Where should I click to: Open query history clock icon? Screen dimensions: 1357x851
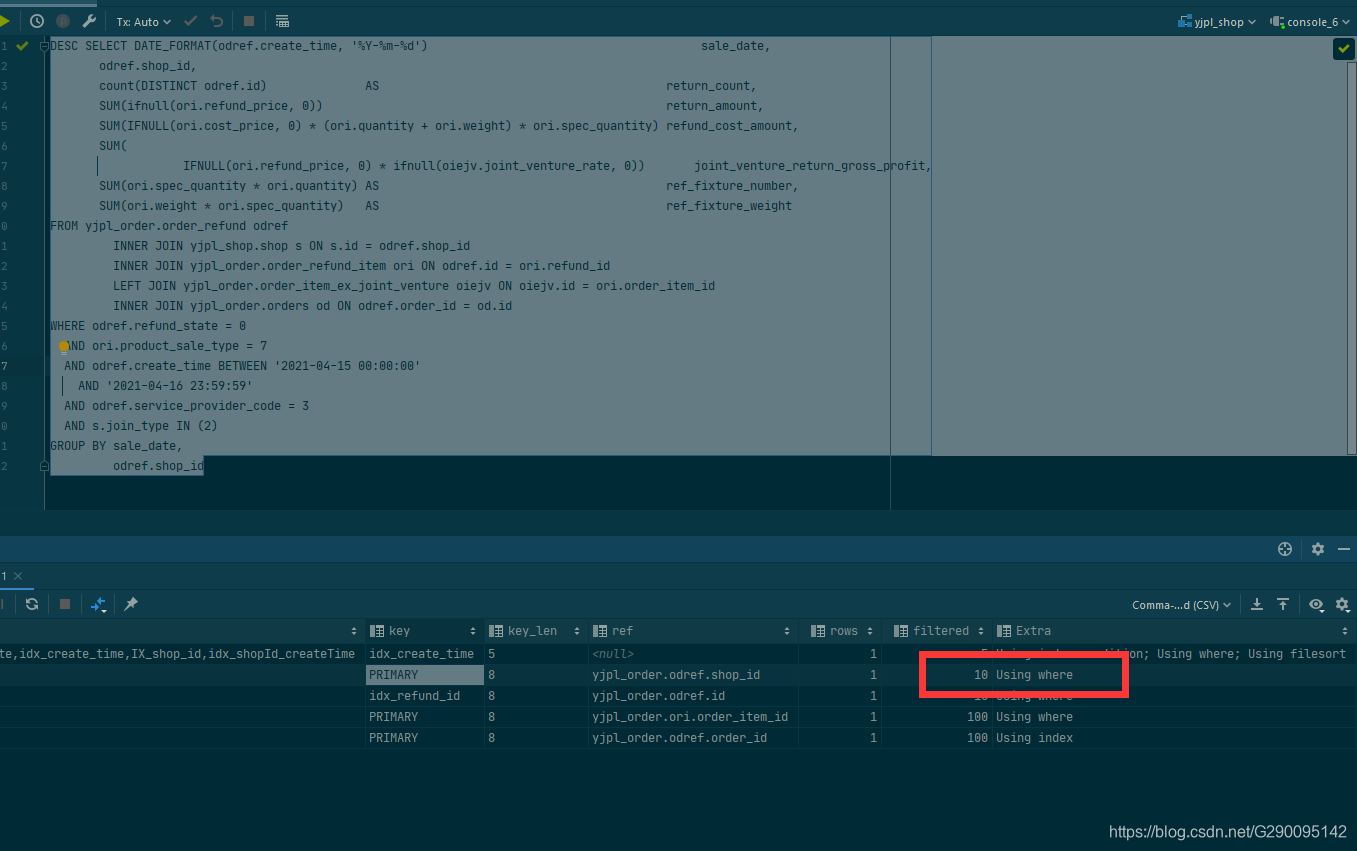point(37,21)
